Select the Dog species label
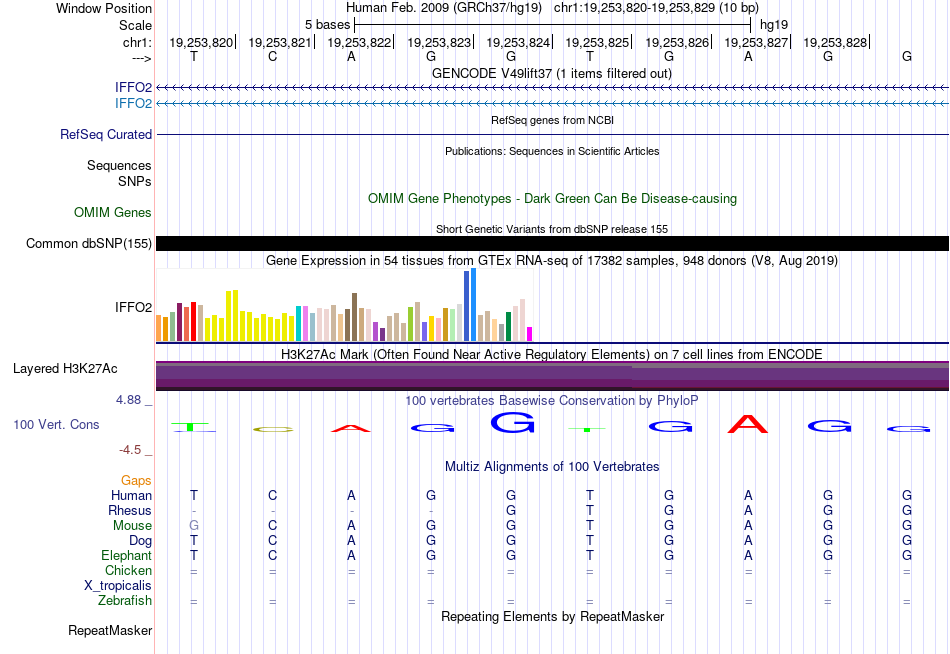The height and width of the screenshot is (654, 950). [x=140, y=541]
